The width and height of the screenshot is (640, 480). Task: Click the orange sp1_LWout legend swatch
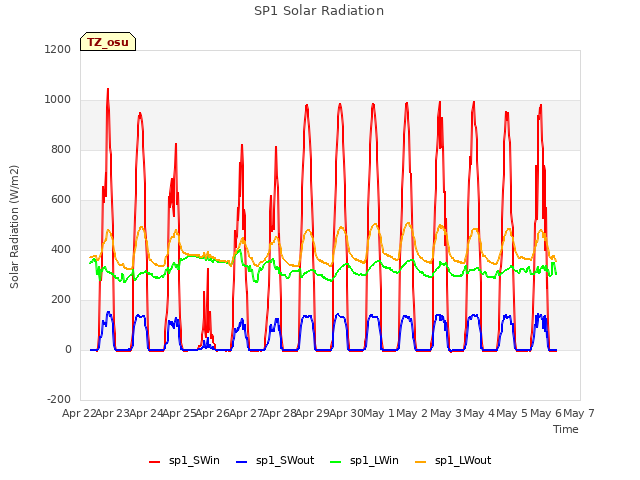click(x=420, y=462)
